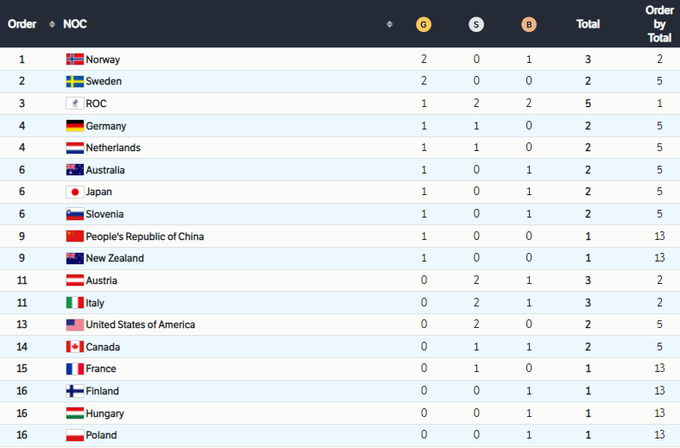Image resolution: width=680 pixels, height=448 pixels.
Task: Click Japan's flag icon
Action: click(x=74, y=192)
